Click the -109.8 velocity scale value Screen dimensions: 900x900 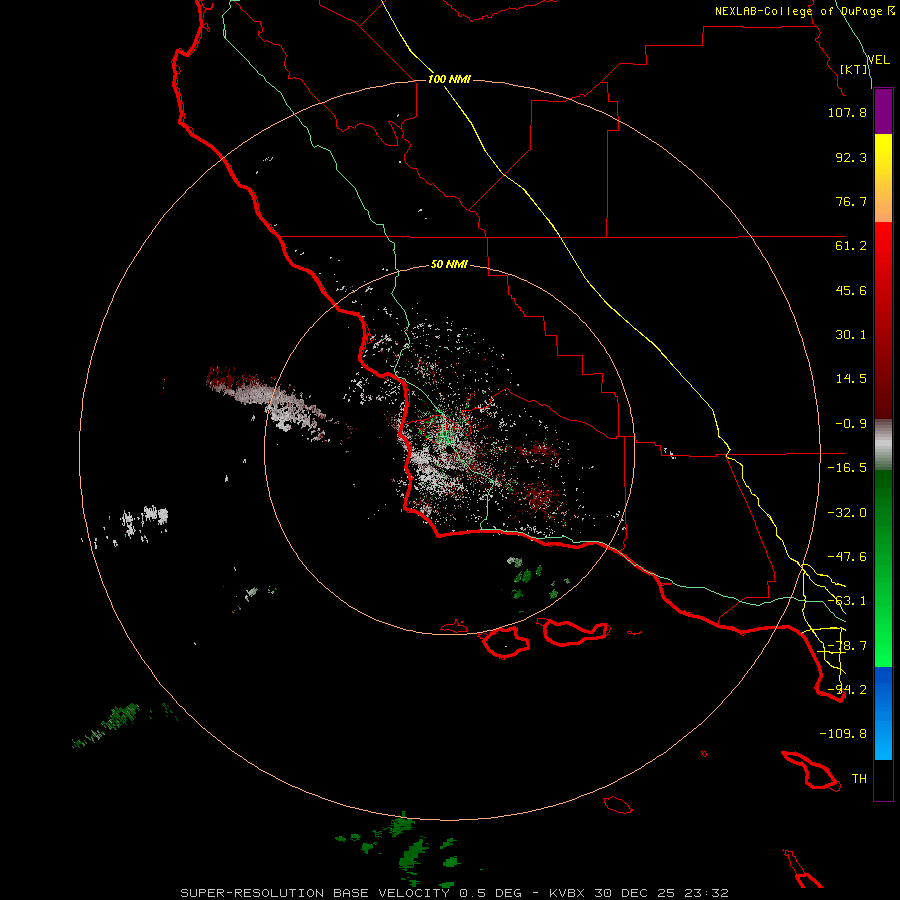843,734
